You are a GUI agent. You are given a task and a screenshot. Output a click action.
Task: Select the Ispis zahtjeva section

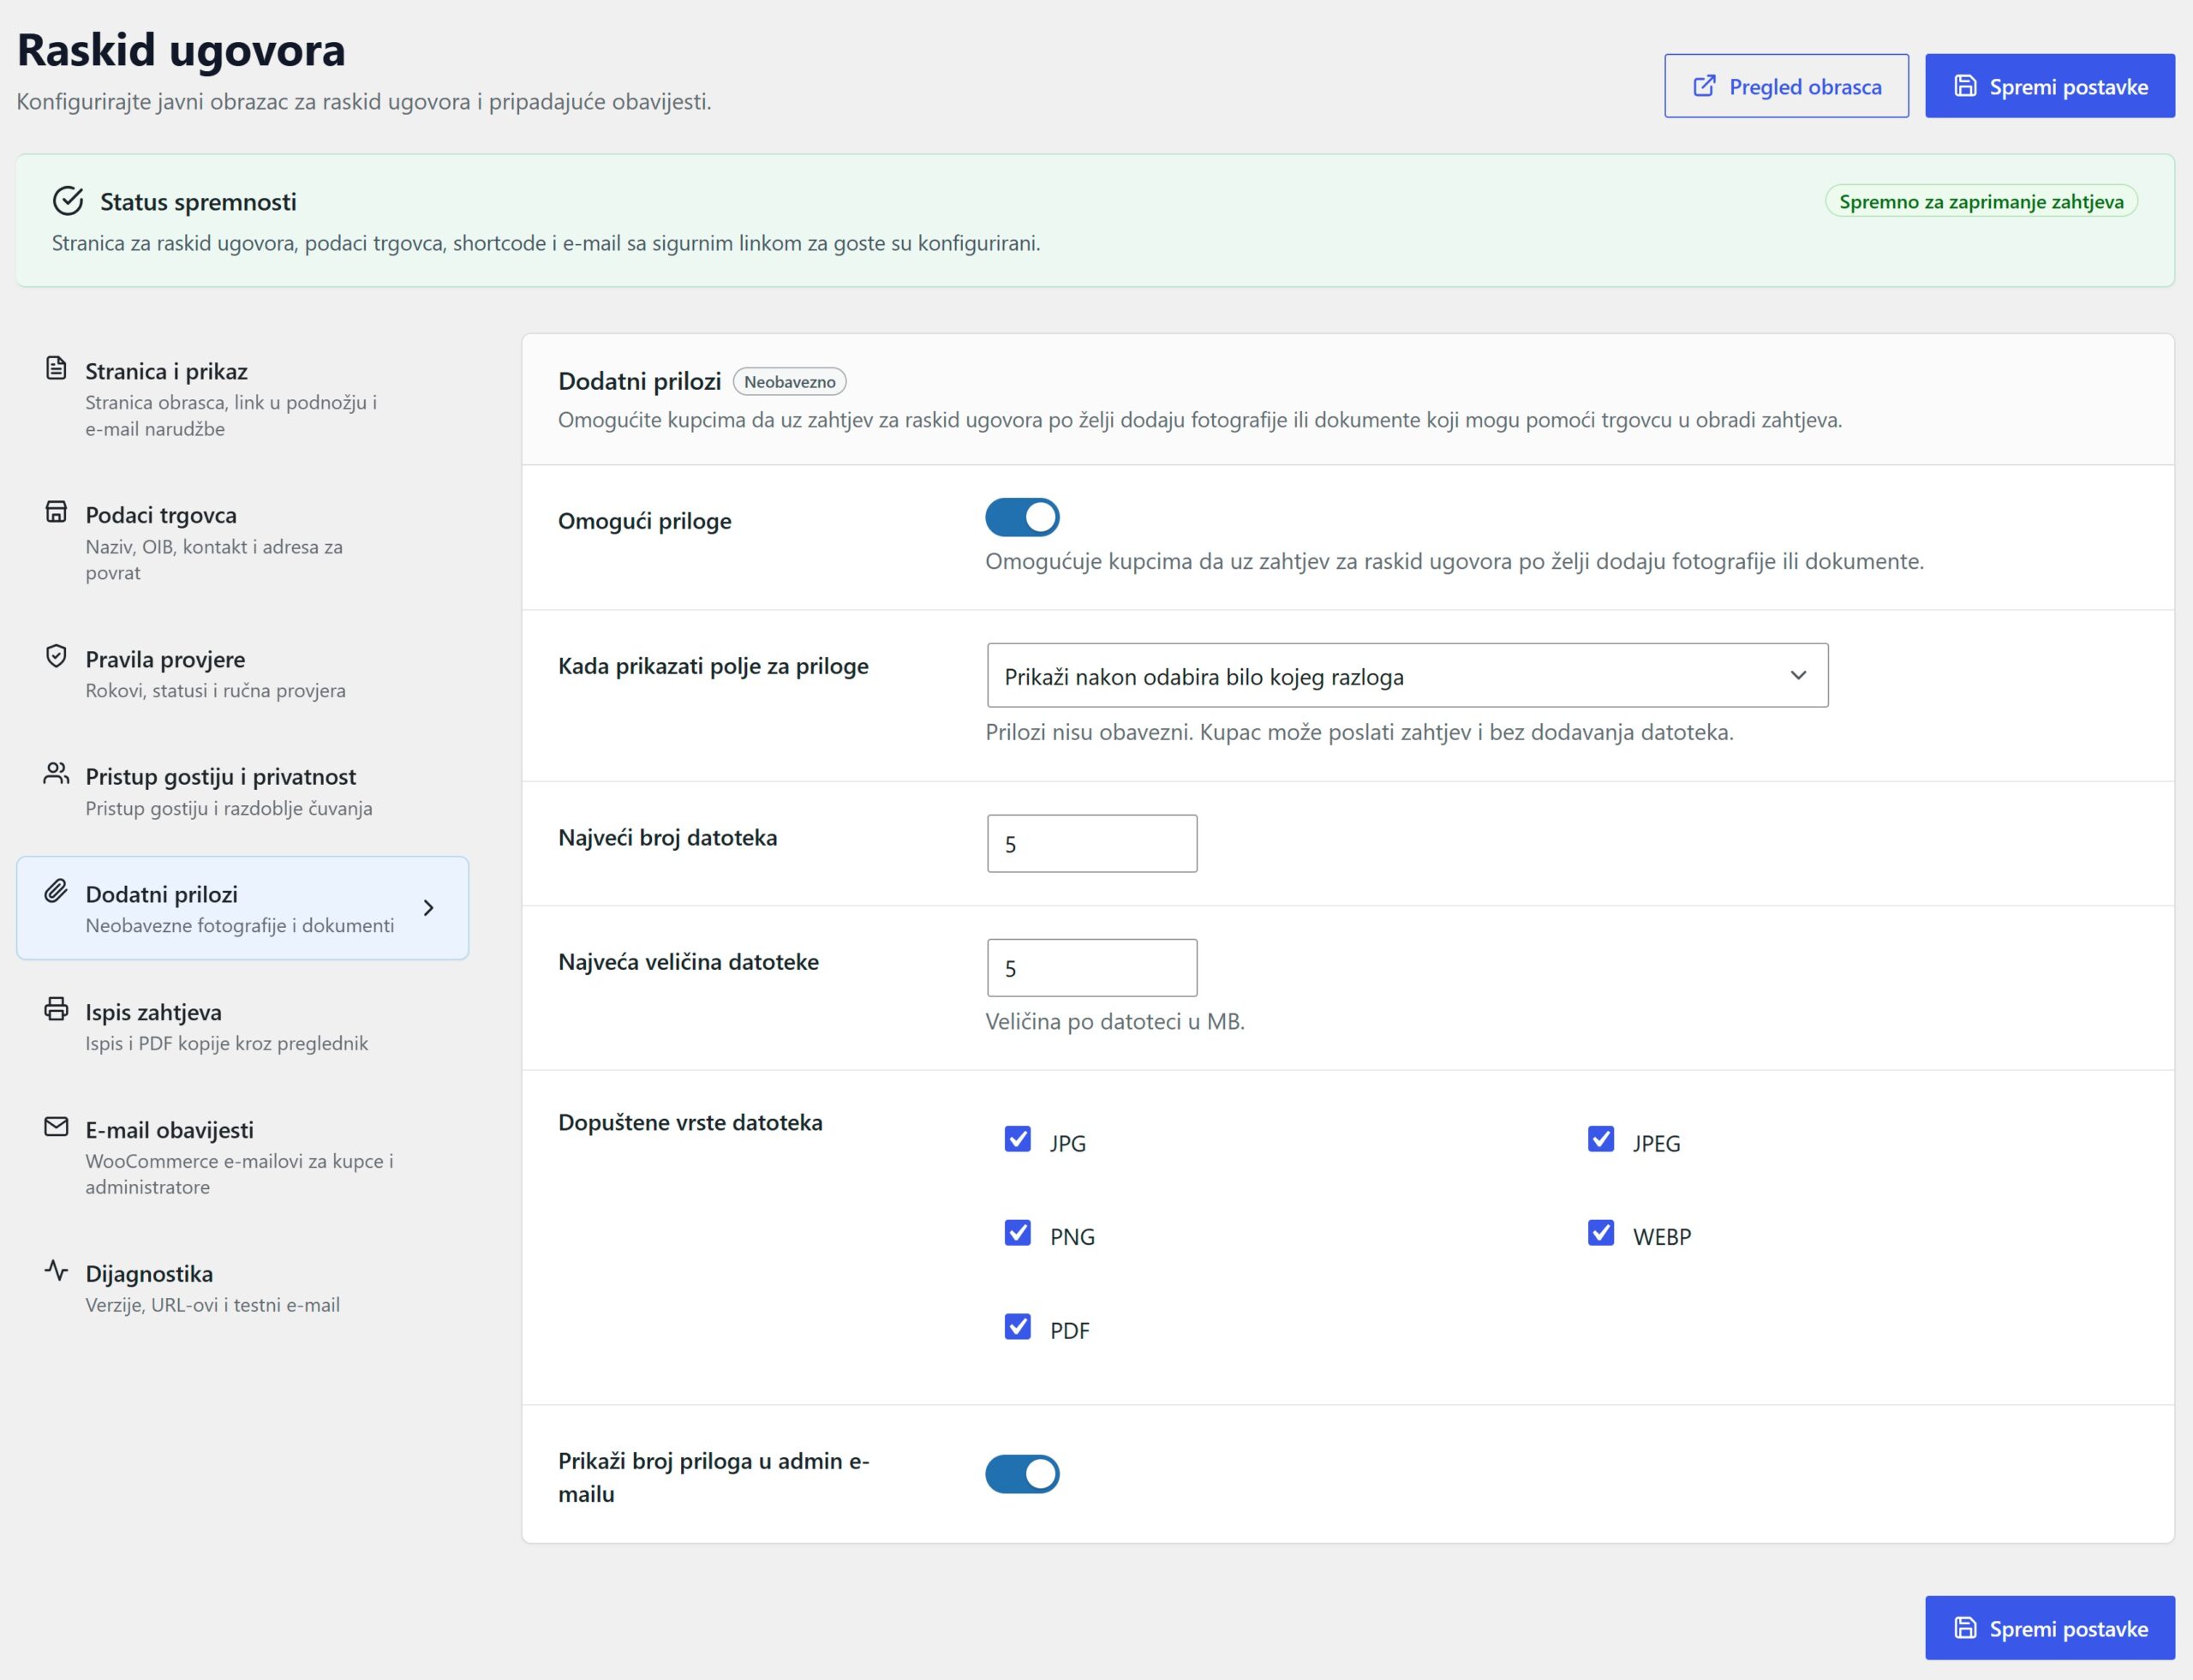[242, 1026]
